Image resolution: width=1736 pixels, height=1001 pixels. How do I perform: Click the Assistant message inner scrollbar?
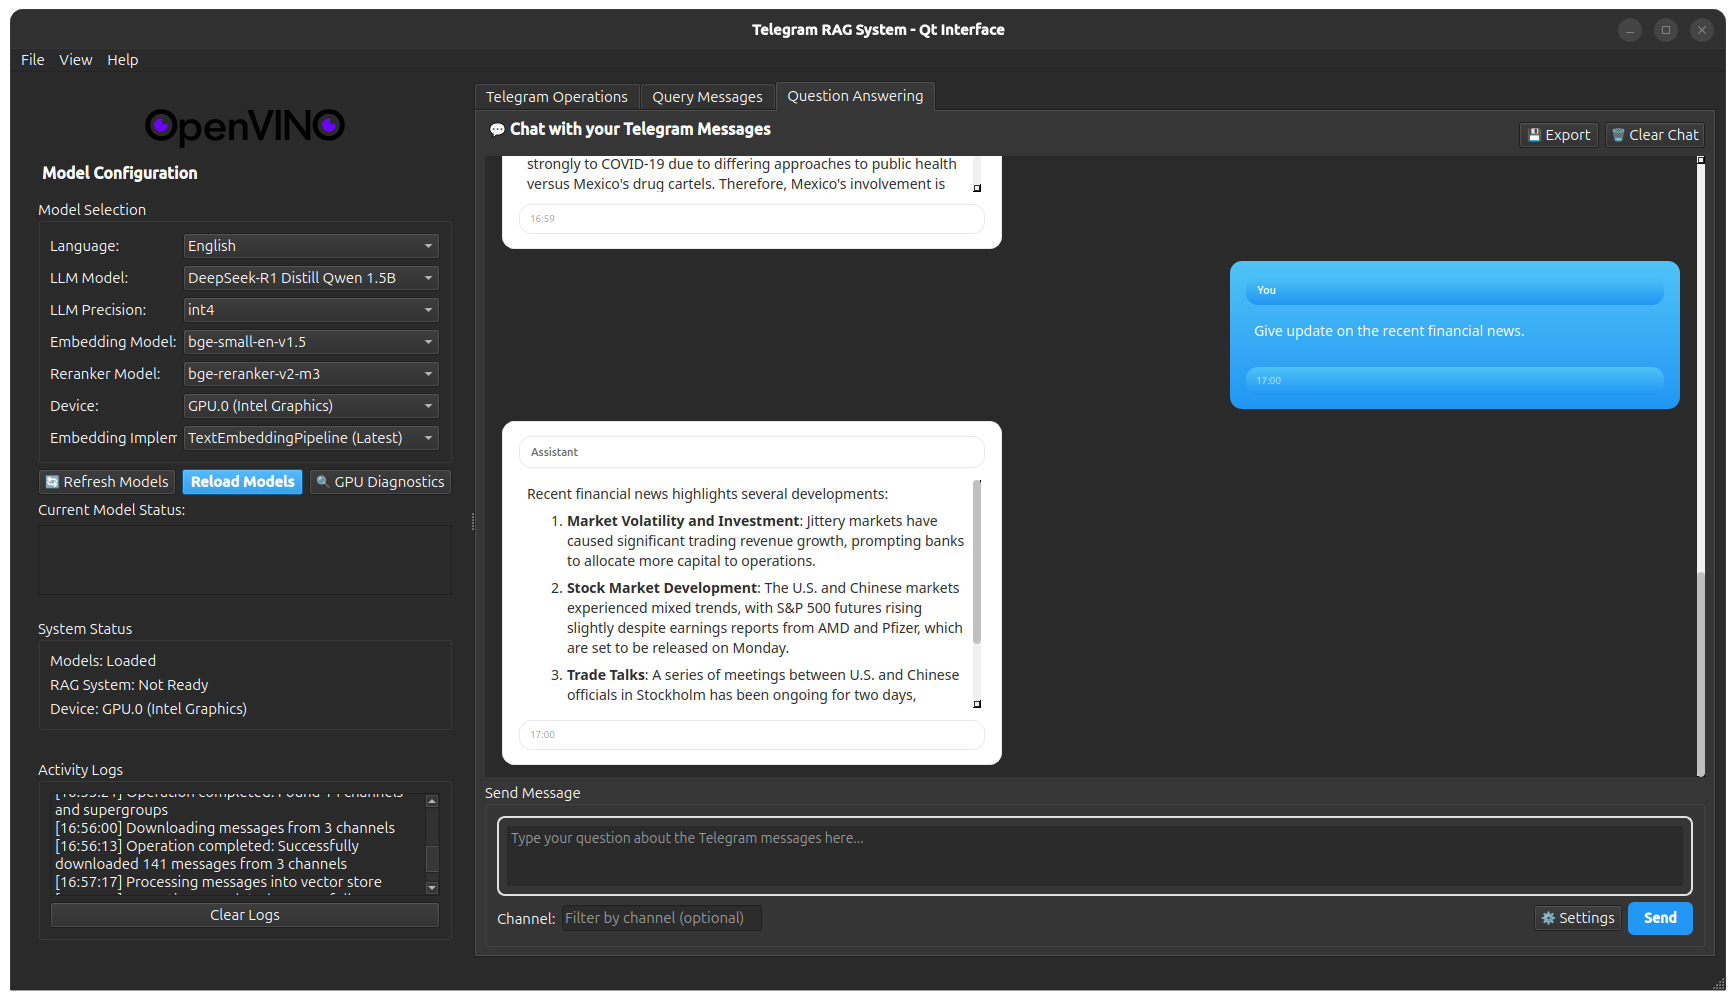point(977,562)
